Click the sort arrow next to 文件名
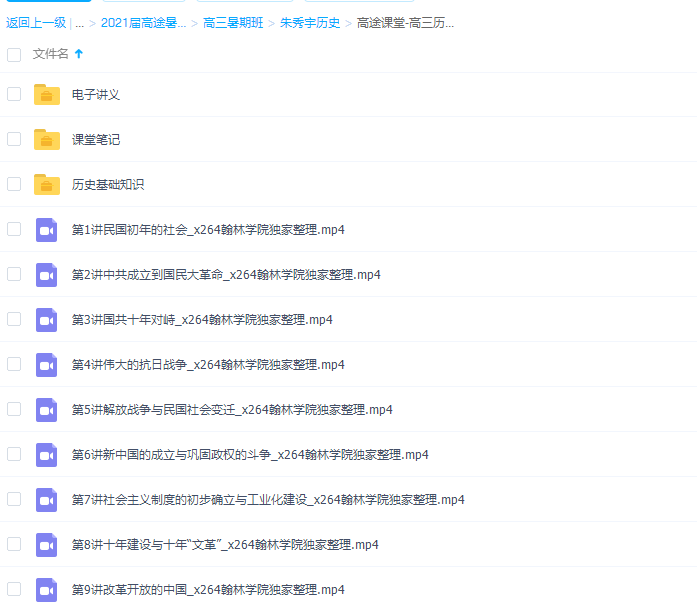 [x=79, y=54]
